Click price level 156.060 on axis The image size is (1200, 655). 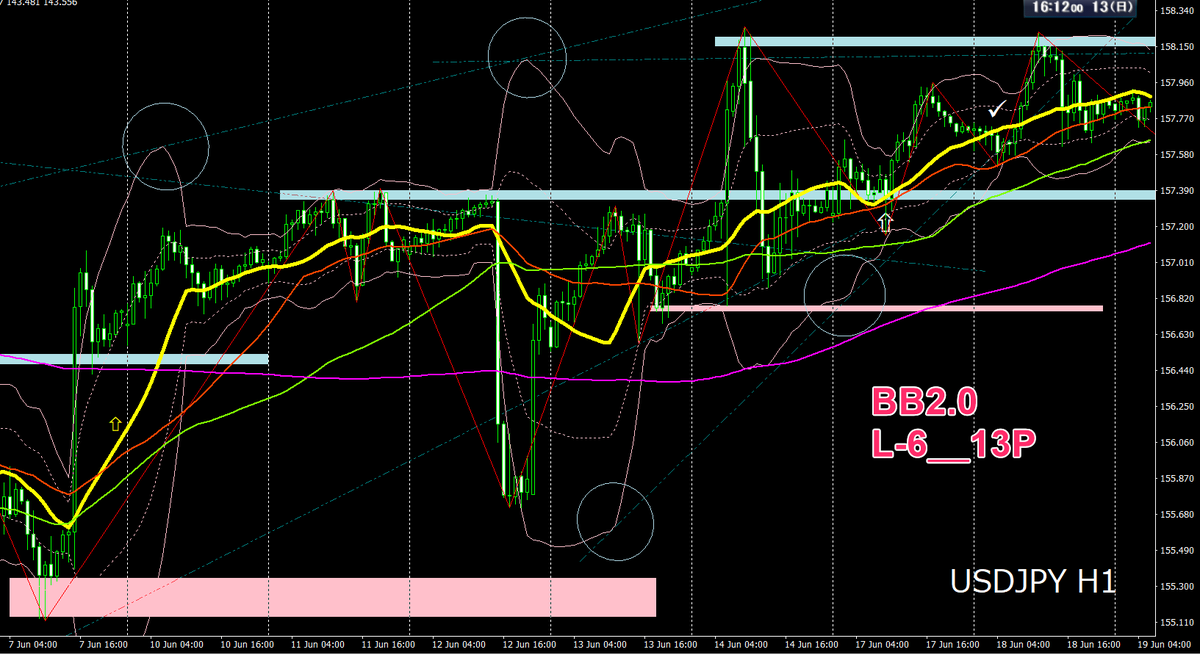click(1178, 443)
